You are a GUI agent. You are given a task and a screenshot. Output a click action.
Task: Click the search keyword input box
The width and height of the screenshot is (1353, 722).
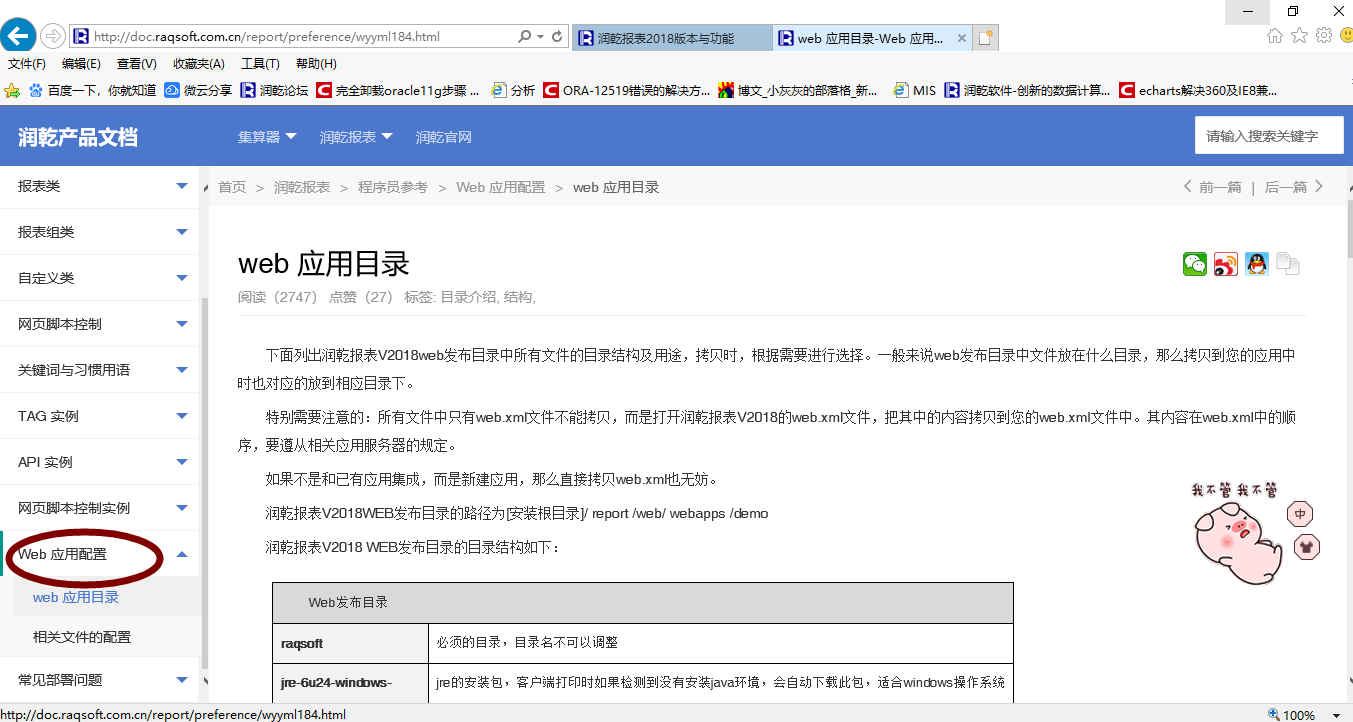[x=1268, y=136]
